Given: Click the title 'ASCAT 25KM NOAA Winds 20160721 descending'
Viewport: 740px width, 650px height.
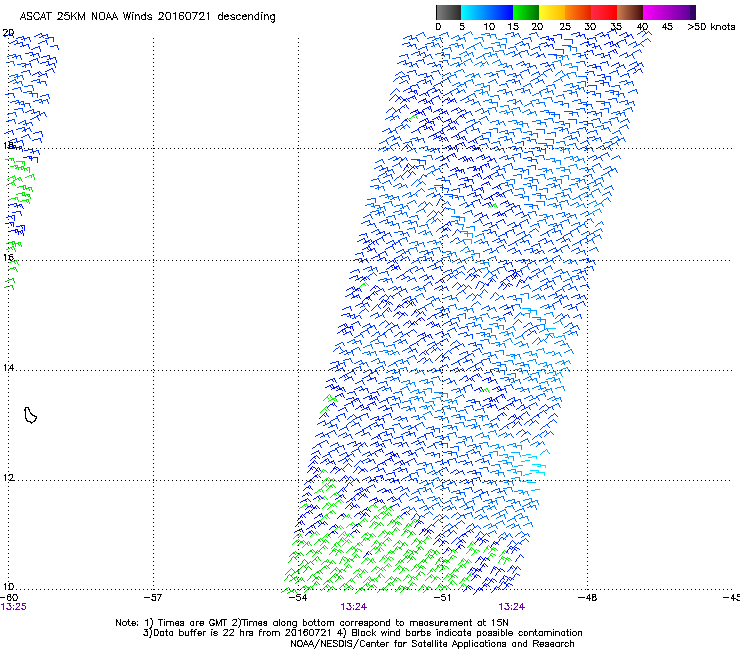Looking at the screenshot, I should [x=147, y=17].
